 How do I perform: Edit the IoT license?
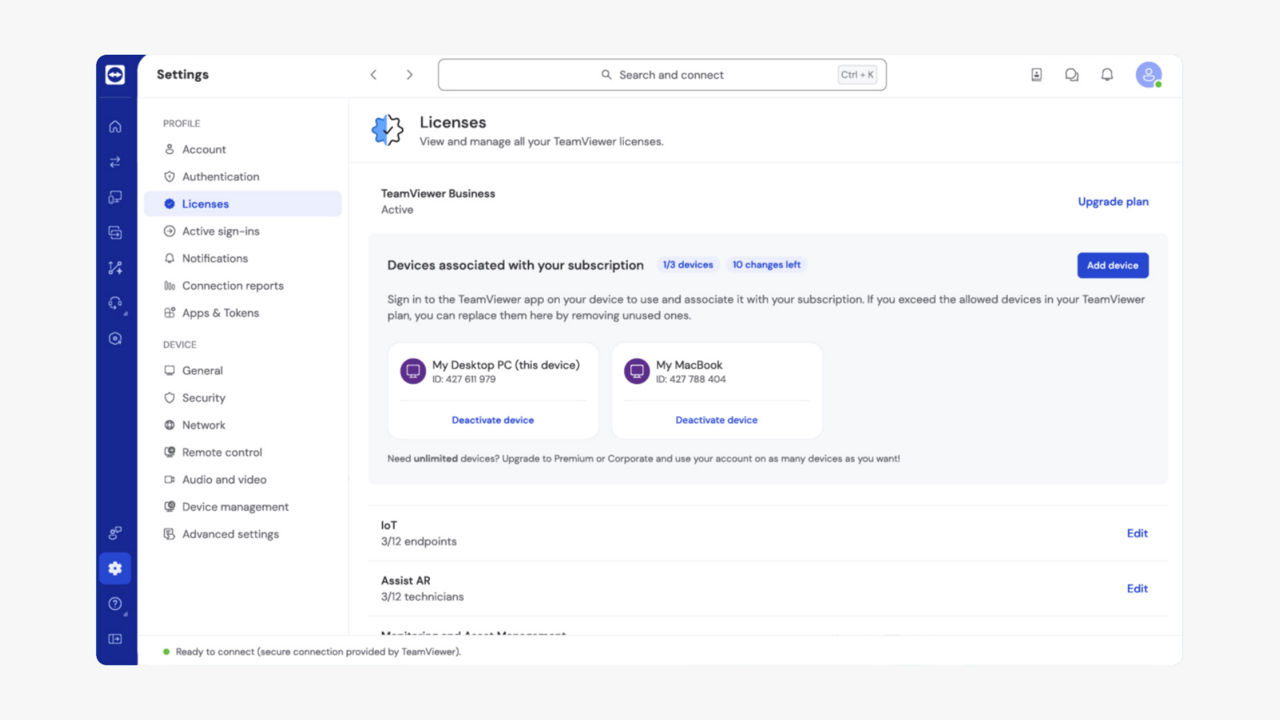[1137, 533]
